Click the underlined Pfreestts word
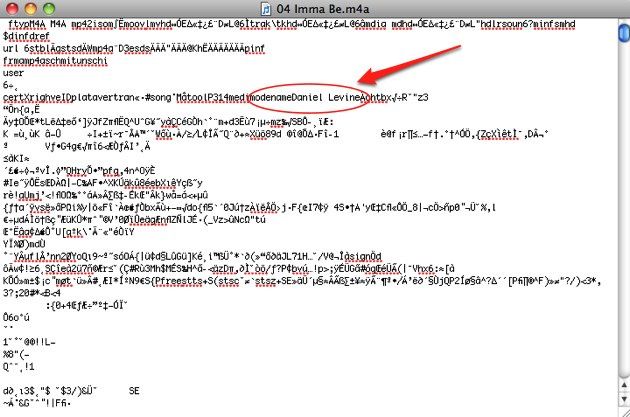 point(180,281)
